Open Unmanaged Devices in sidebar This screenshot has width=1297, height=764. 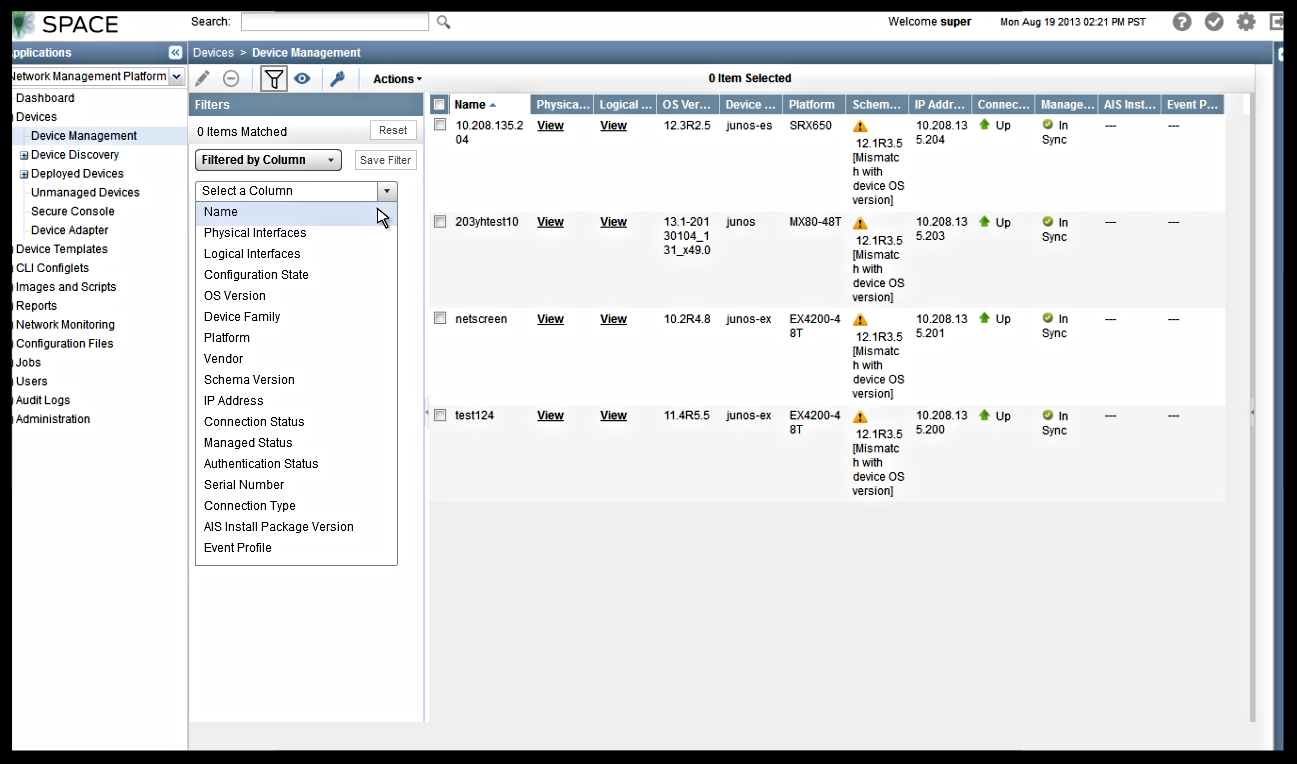pyautogui.click(x=85, y=193)
